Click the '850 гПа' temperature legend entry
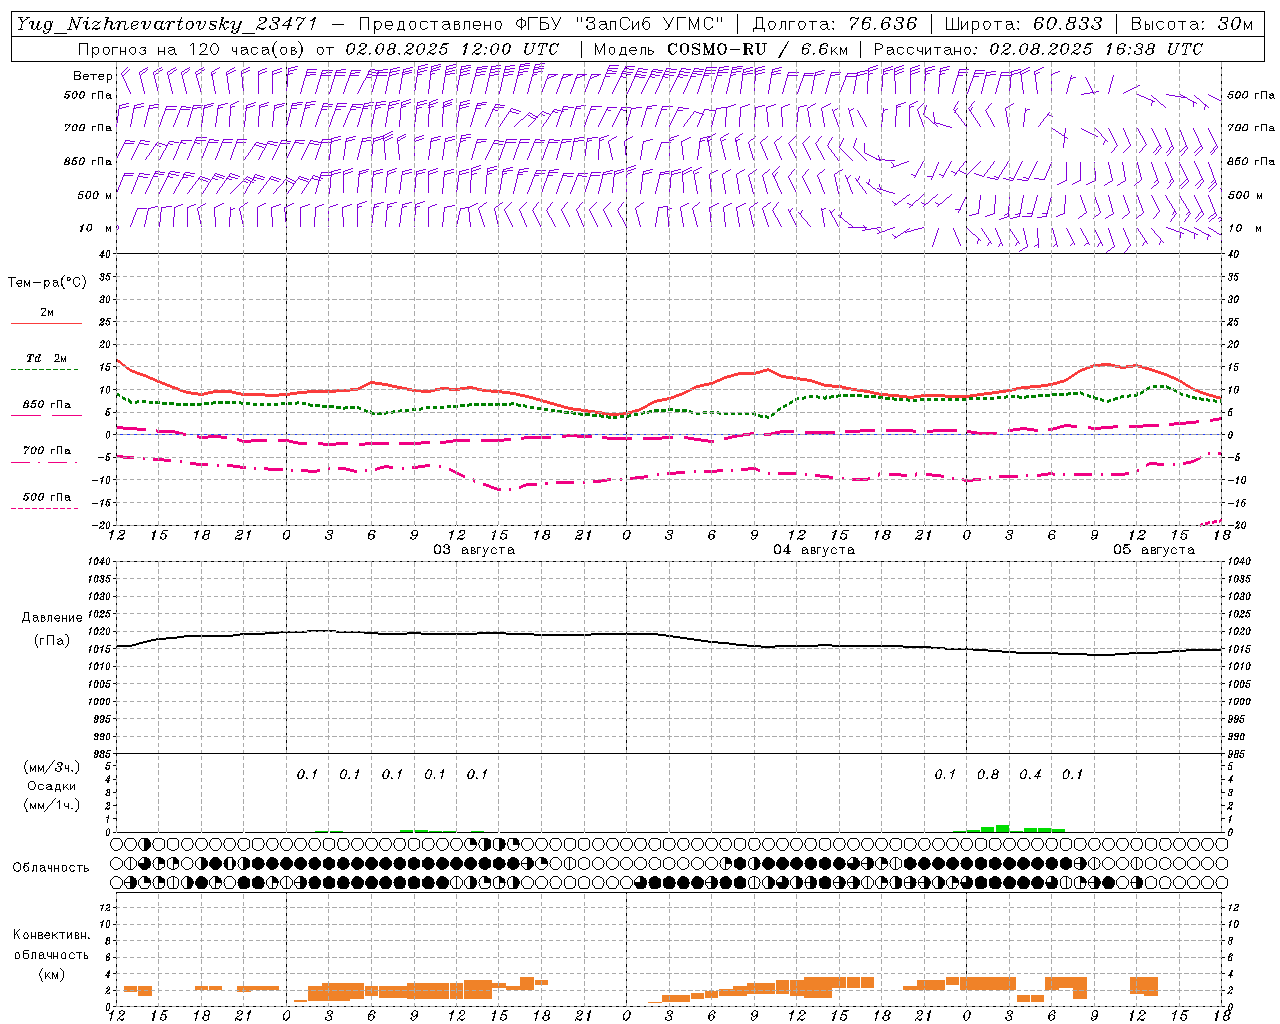1280x1024 pixels. pos(46,405)
